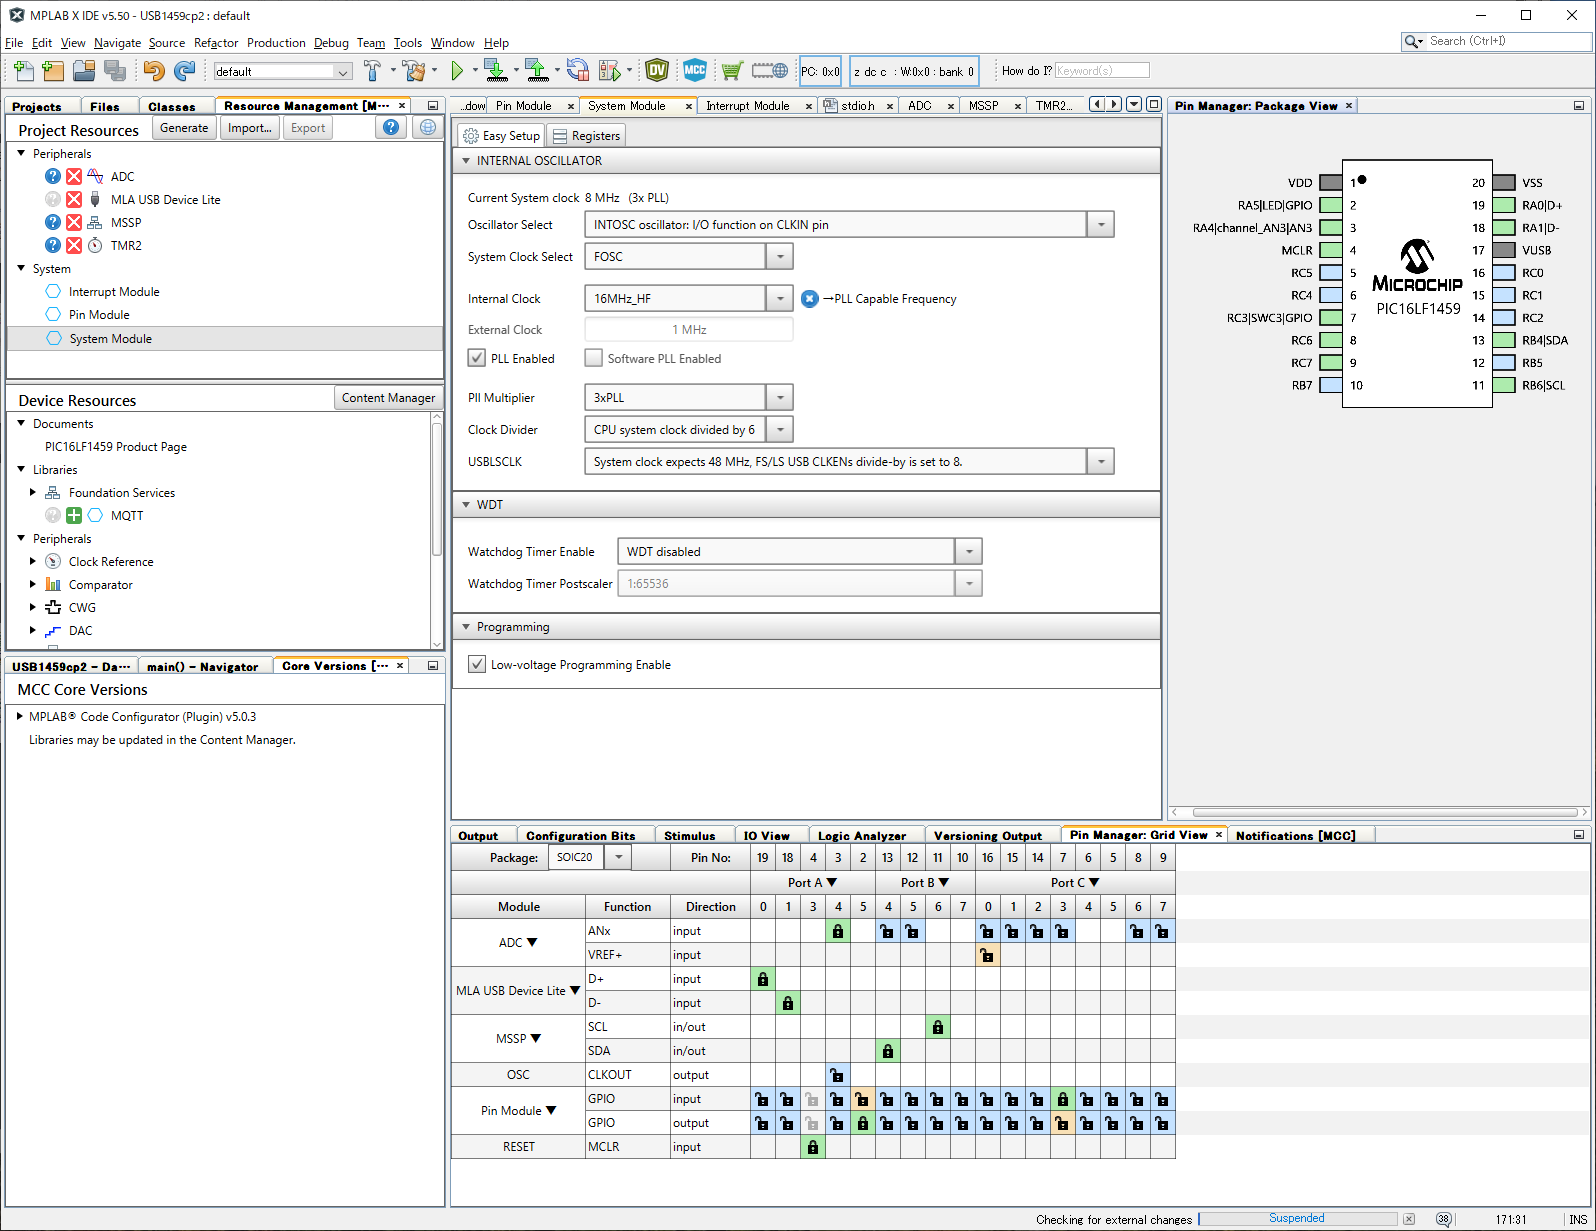Toggle SDA lock on Port B pin 4
Viewport: 1596px width, 1231px height.
[888, 1051]
